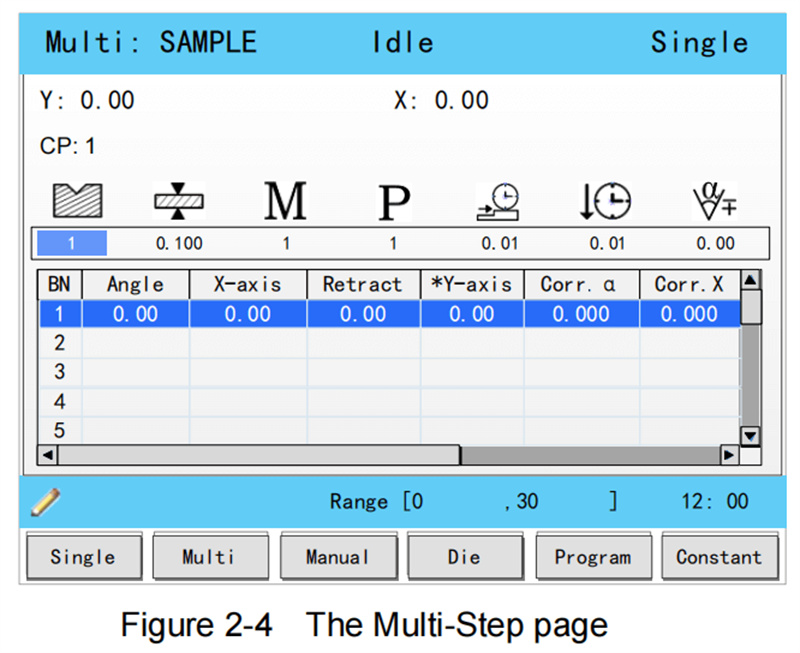800x653 pixels.
Task: Click the 12:00 clock display
Action: point(715,501)
